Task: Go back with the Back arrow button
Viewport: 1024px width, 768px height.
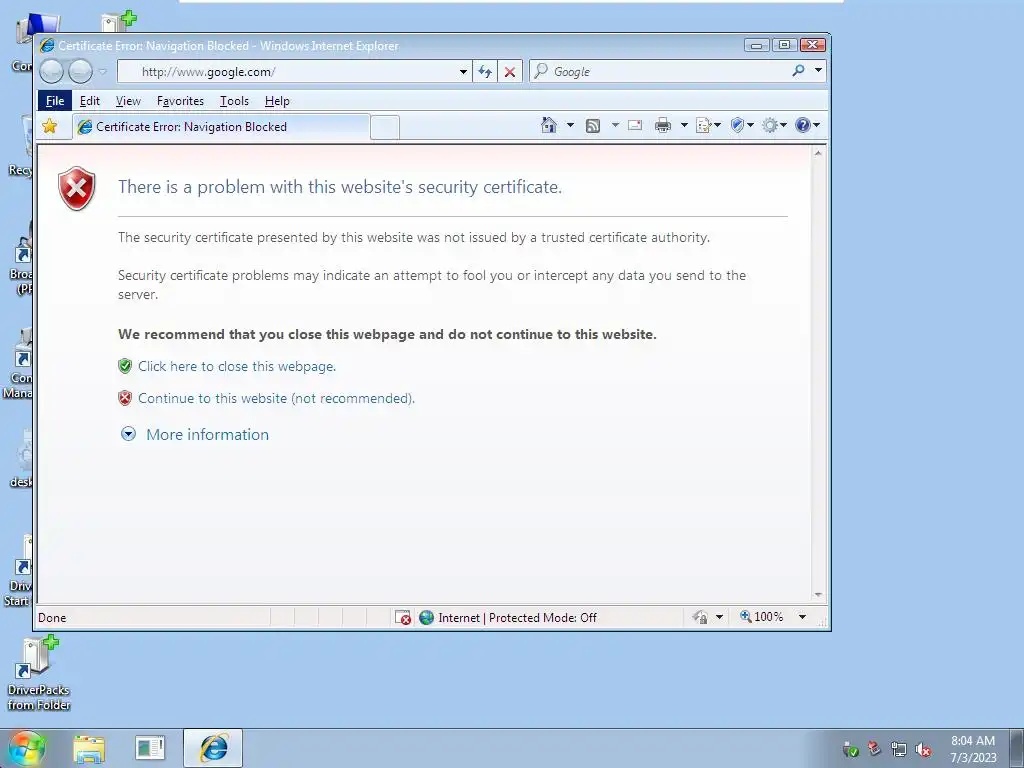Action: (52, 71)
